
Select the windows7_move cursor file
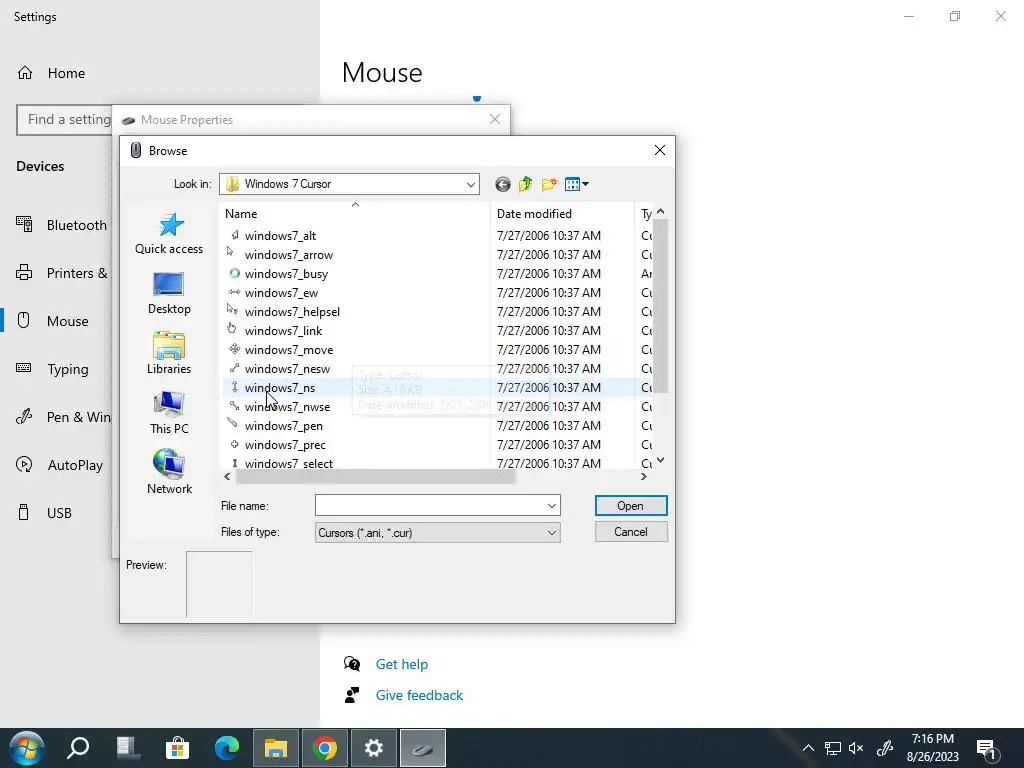(289, 349)
